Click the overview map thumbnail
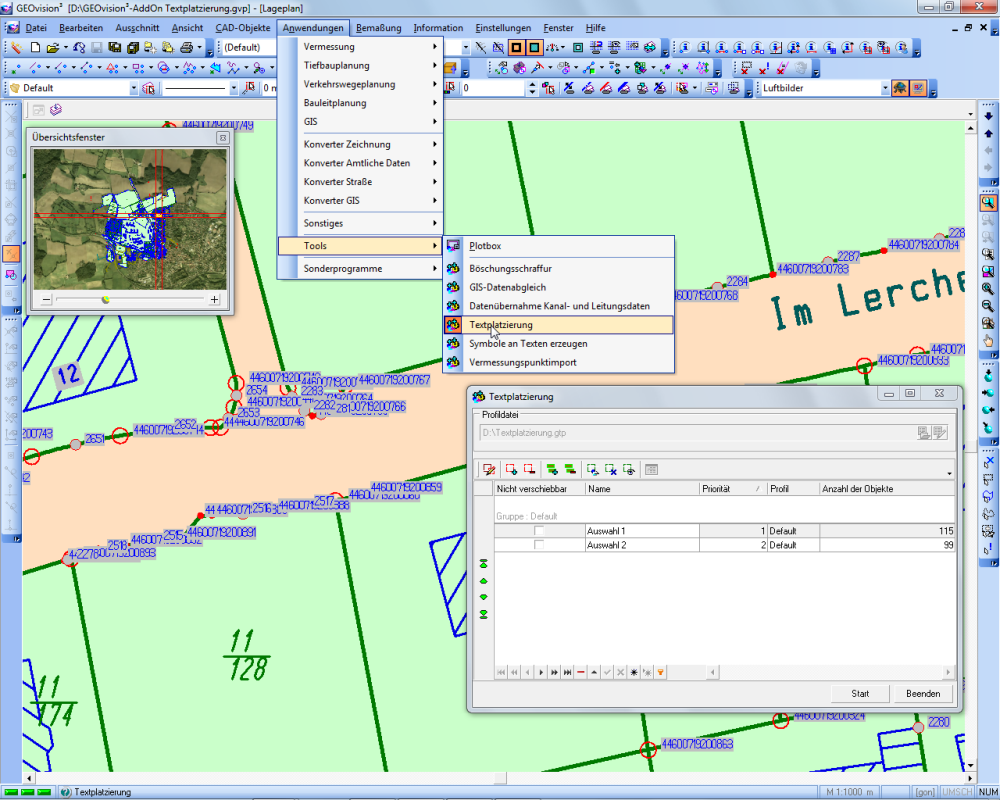 (130, 219)
